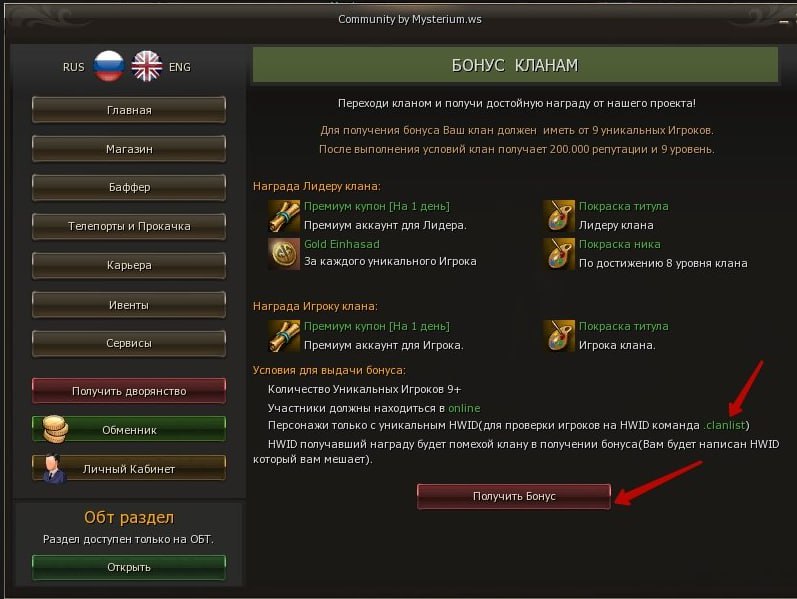This screenshot has width=797, height=599.
Task: Click the green Открыть button
Action: click(129, 567)
